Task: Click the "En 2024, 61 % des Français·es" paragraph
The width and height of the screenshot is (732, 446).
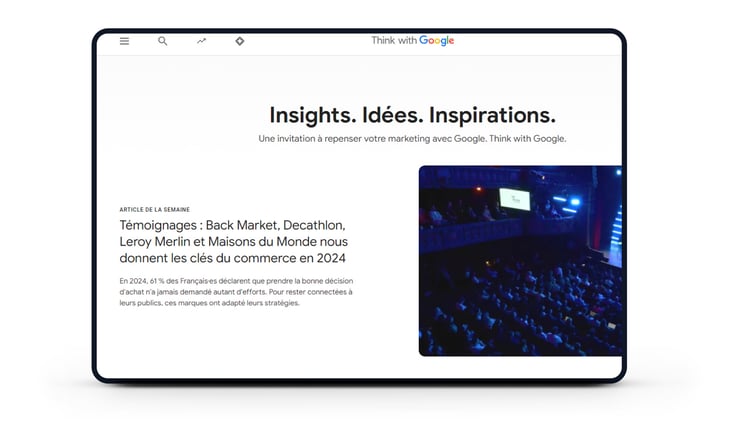Action: pyautogui.click(x=236, y=292)
